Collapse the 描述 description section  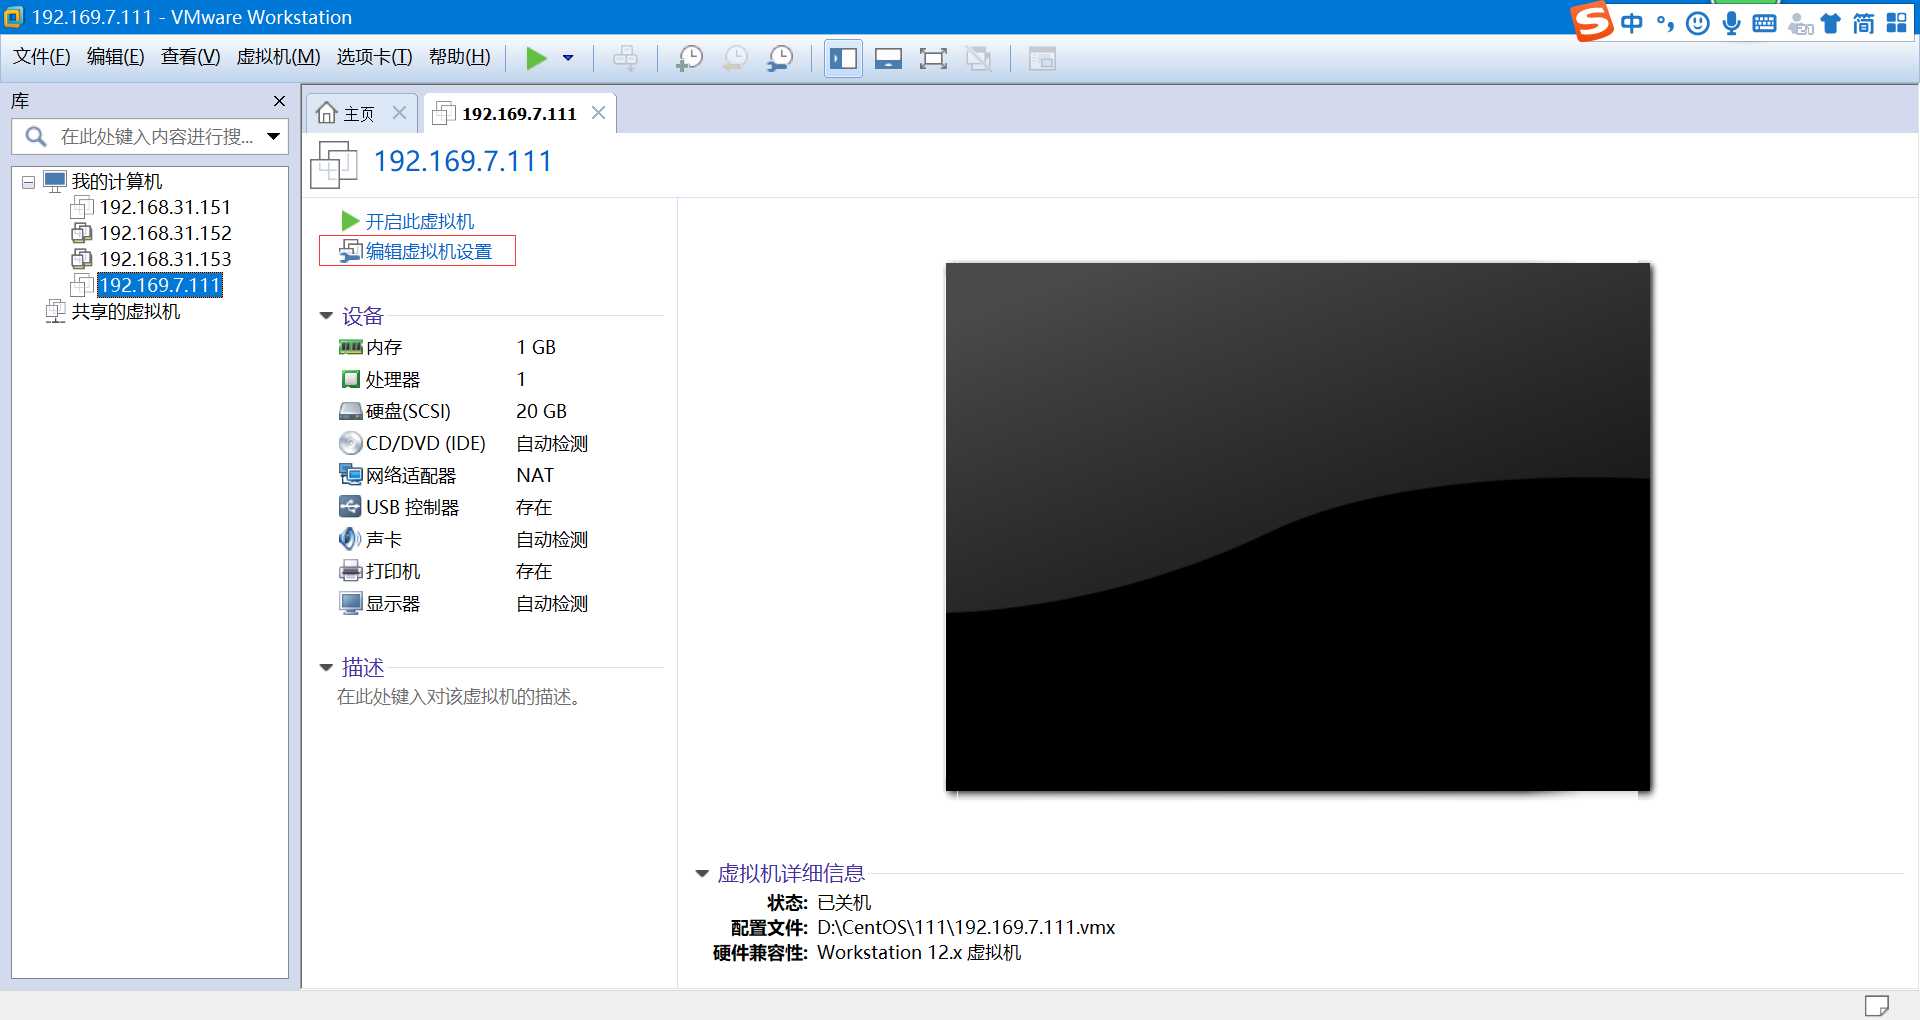click(x=326, y=668)
